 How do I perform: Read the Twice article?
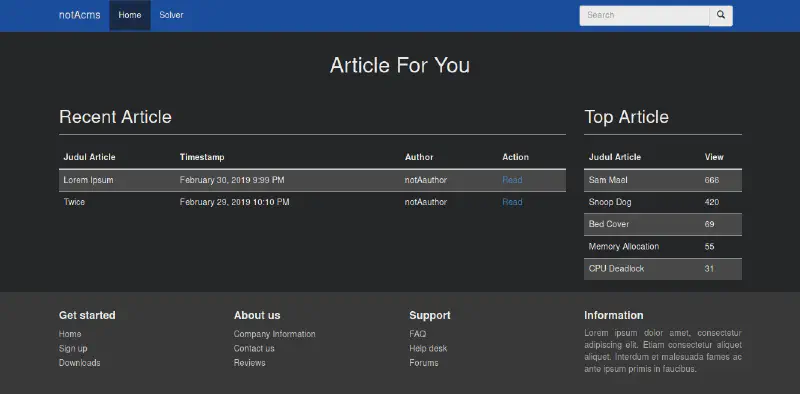(512, 202)
